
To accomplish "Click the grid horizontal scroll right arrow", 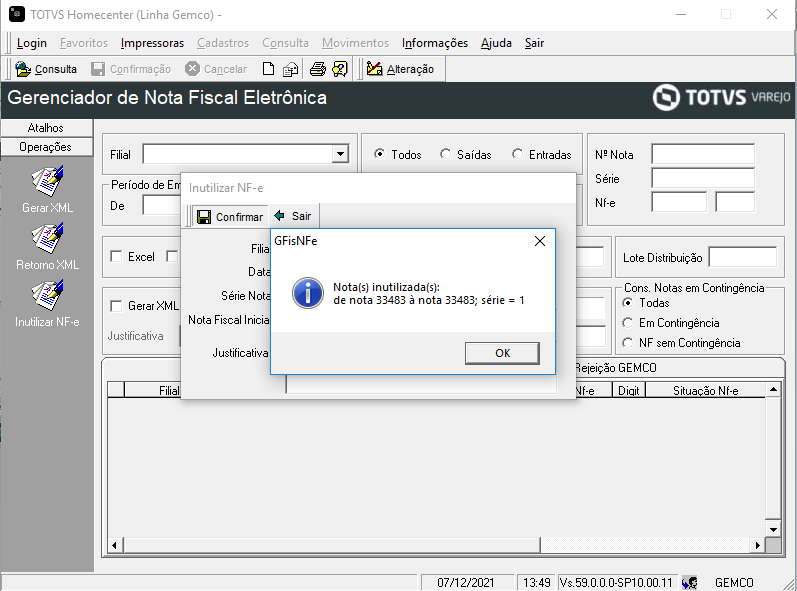I will [758, 545].
